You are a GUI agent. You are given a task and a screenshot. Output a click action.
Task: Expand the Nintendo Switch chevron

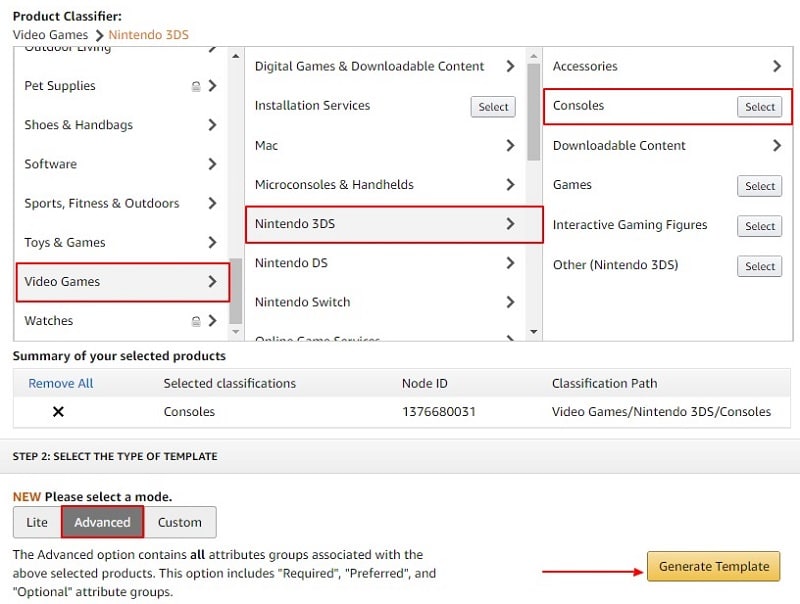[510, 302]
